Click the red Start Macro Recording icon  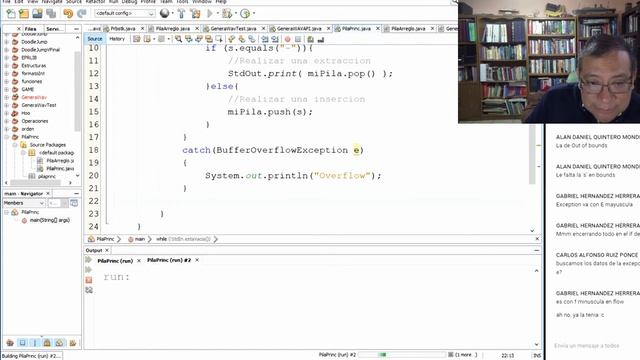click(x=287, y=39)
